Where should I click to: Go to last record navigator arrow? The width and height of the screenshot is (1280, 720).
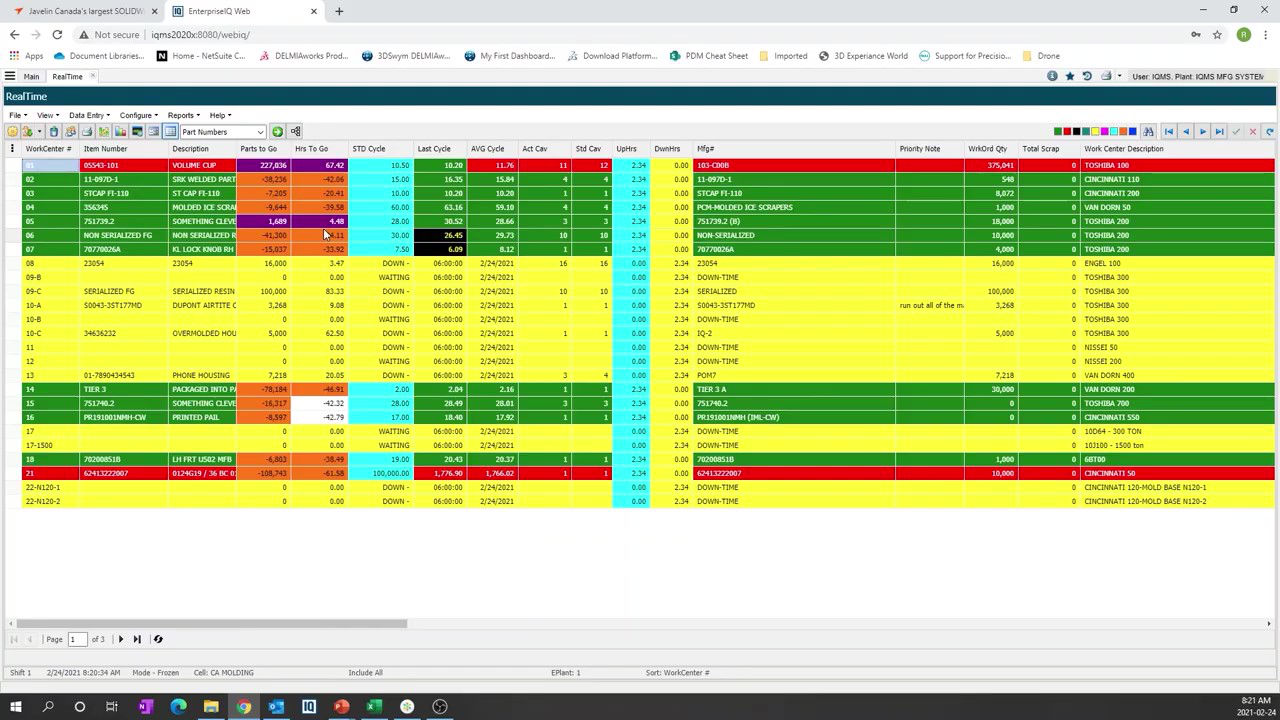point(1219,132)
